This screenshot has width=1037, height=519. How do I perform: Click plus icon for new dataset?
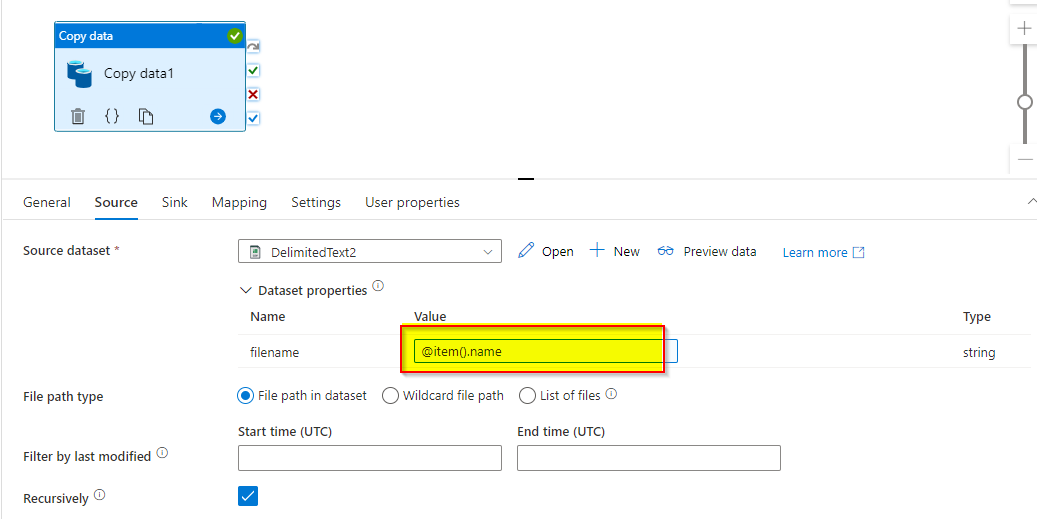tap(597, 251)
